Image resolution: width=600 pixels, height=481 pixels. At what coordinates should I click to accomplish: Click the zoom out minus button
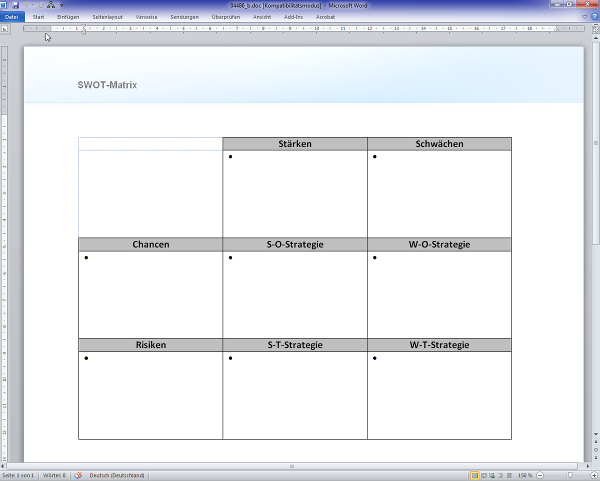click(x=541, y=476)
